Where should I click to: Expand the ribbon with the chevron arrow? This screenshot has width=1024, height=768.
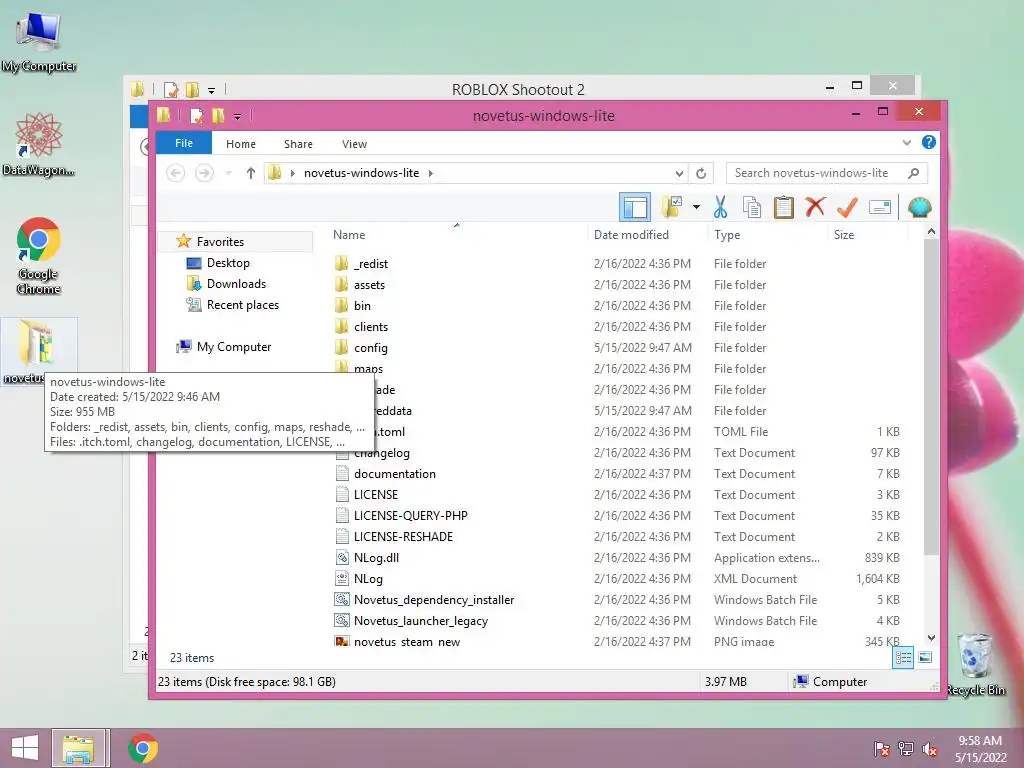(906, 142)
